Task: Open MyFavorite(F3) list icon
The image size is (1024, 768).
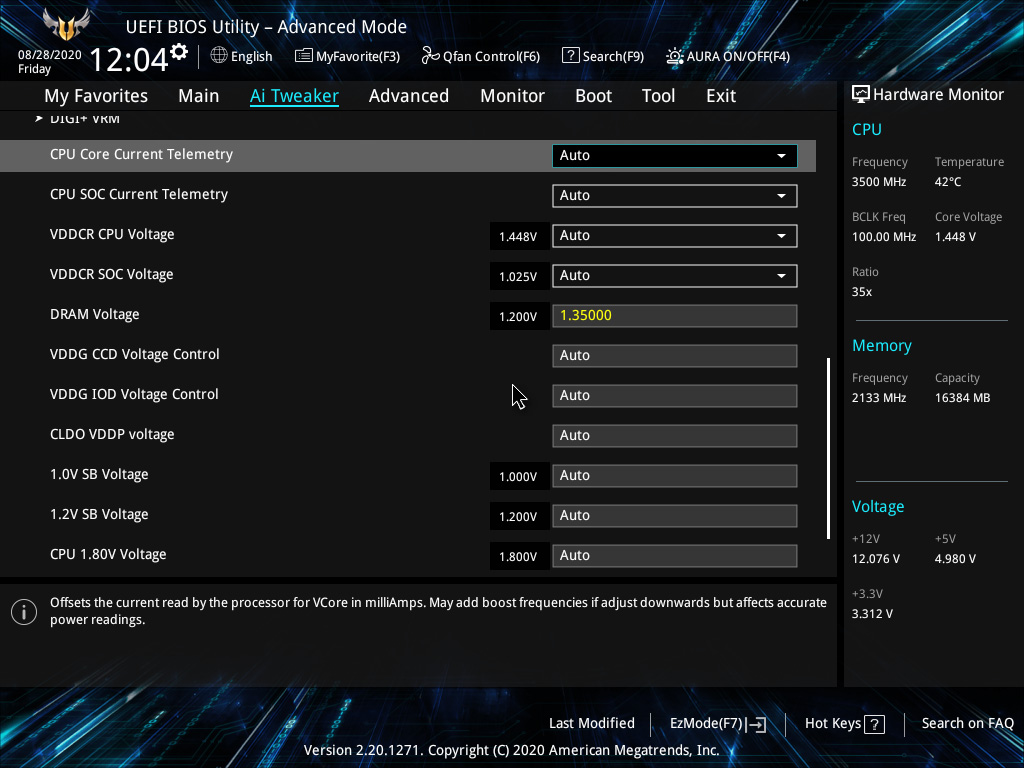Action: click(303, 56)
